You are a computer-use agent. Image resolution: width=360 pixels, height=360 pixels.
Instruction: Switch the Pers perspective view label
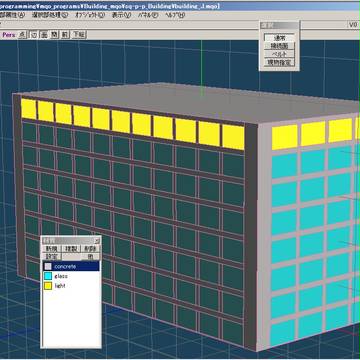click(x=9, y=35)
